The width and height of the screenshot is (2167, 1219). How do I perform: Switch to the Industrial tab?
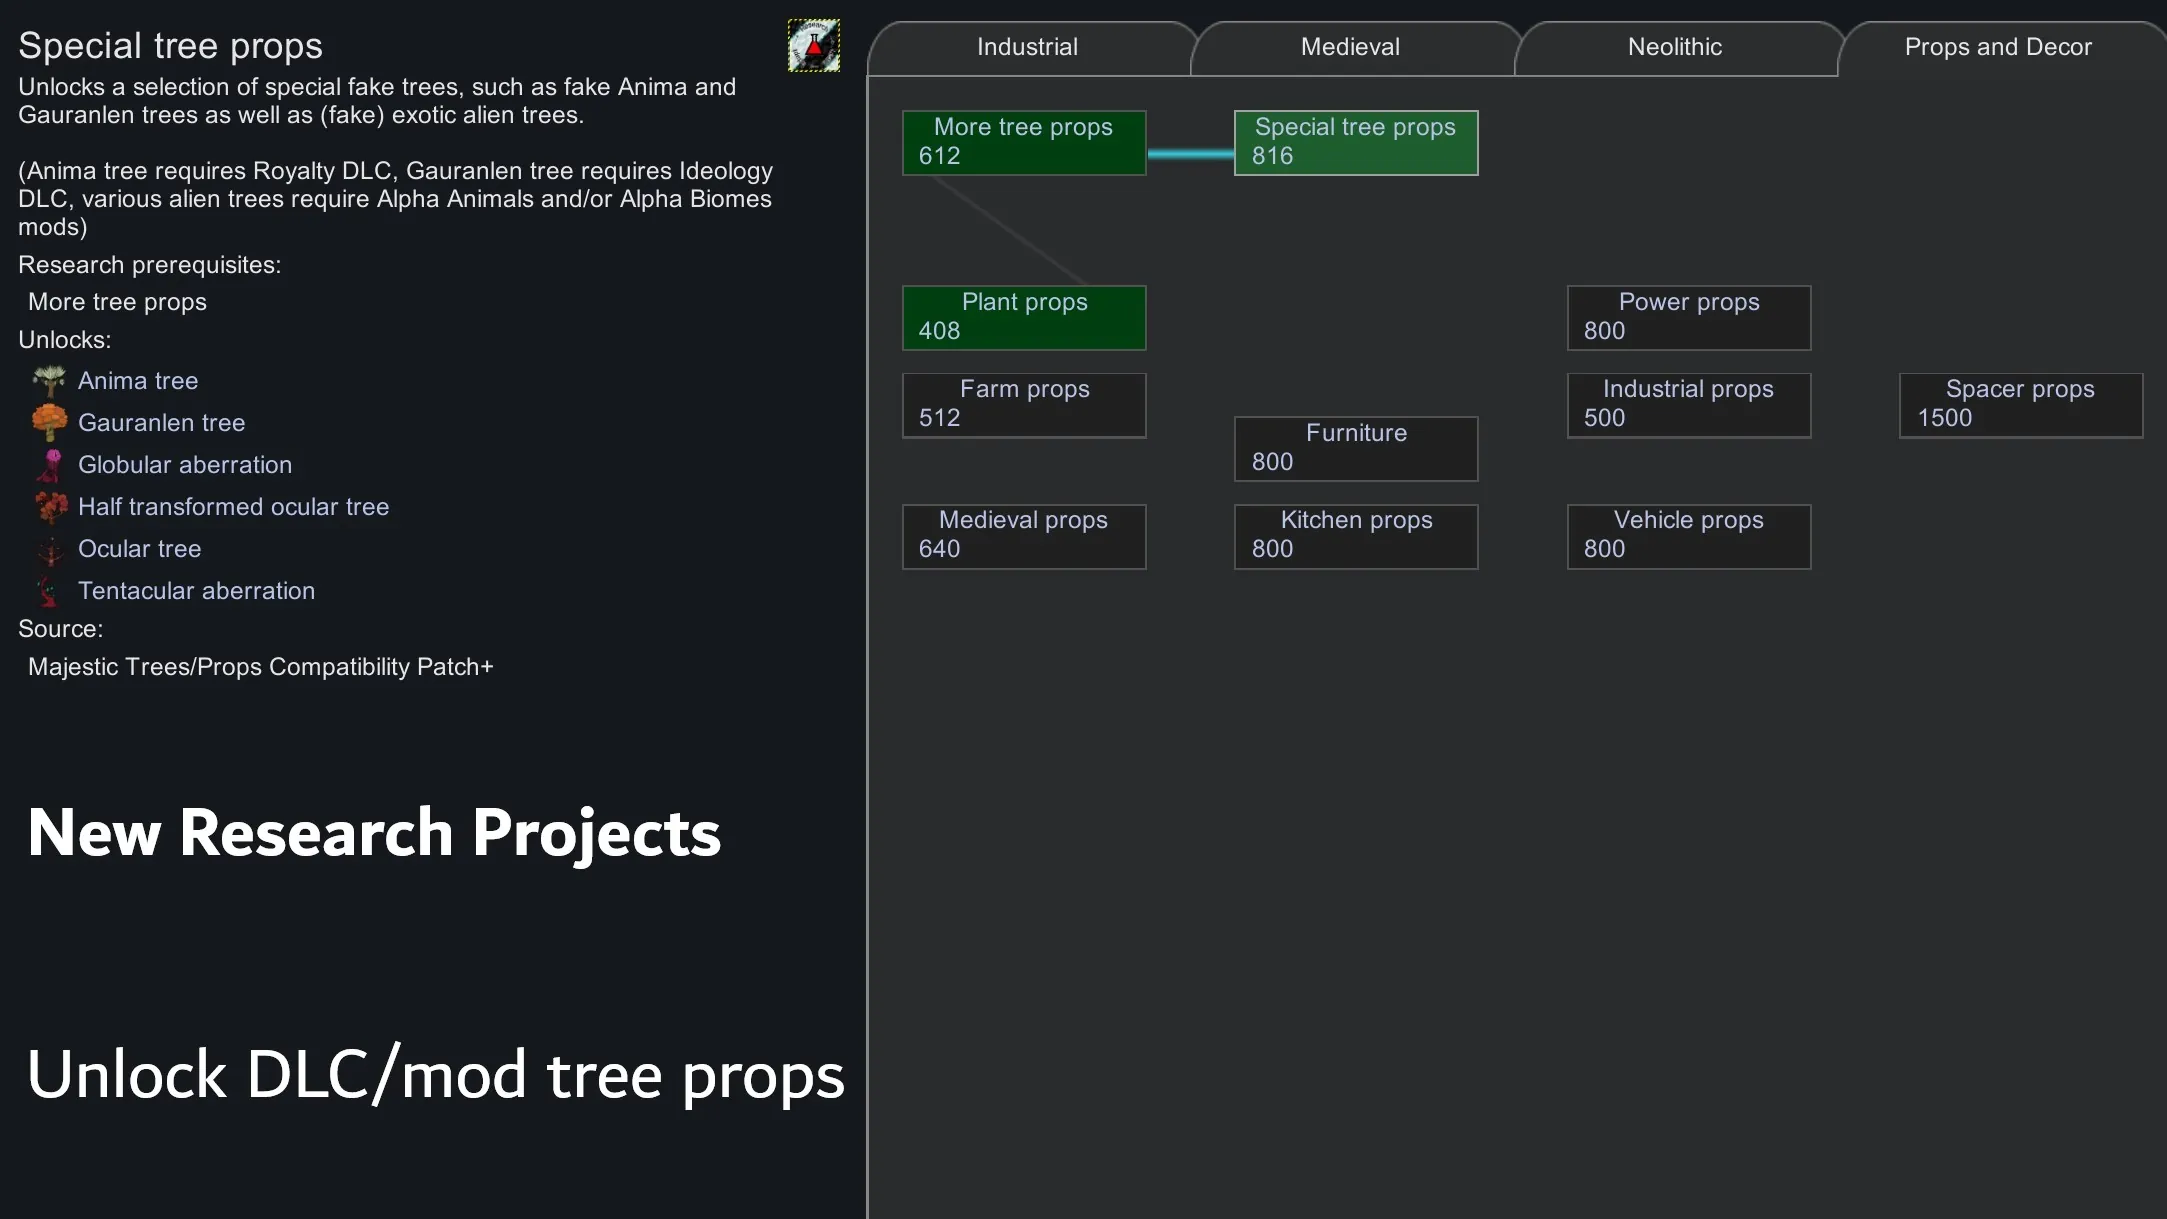click(1027, 47)
